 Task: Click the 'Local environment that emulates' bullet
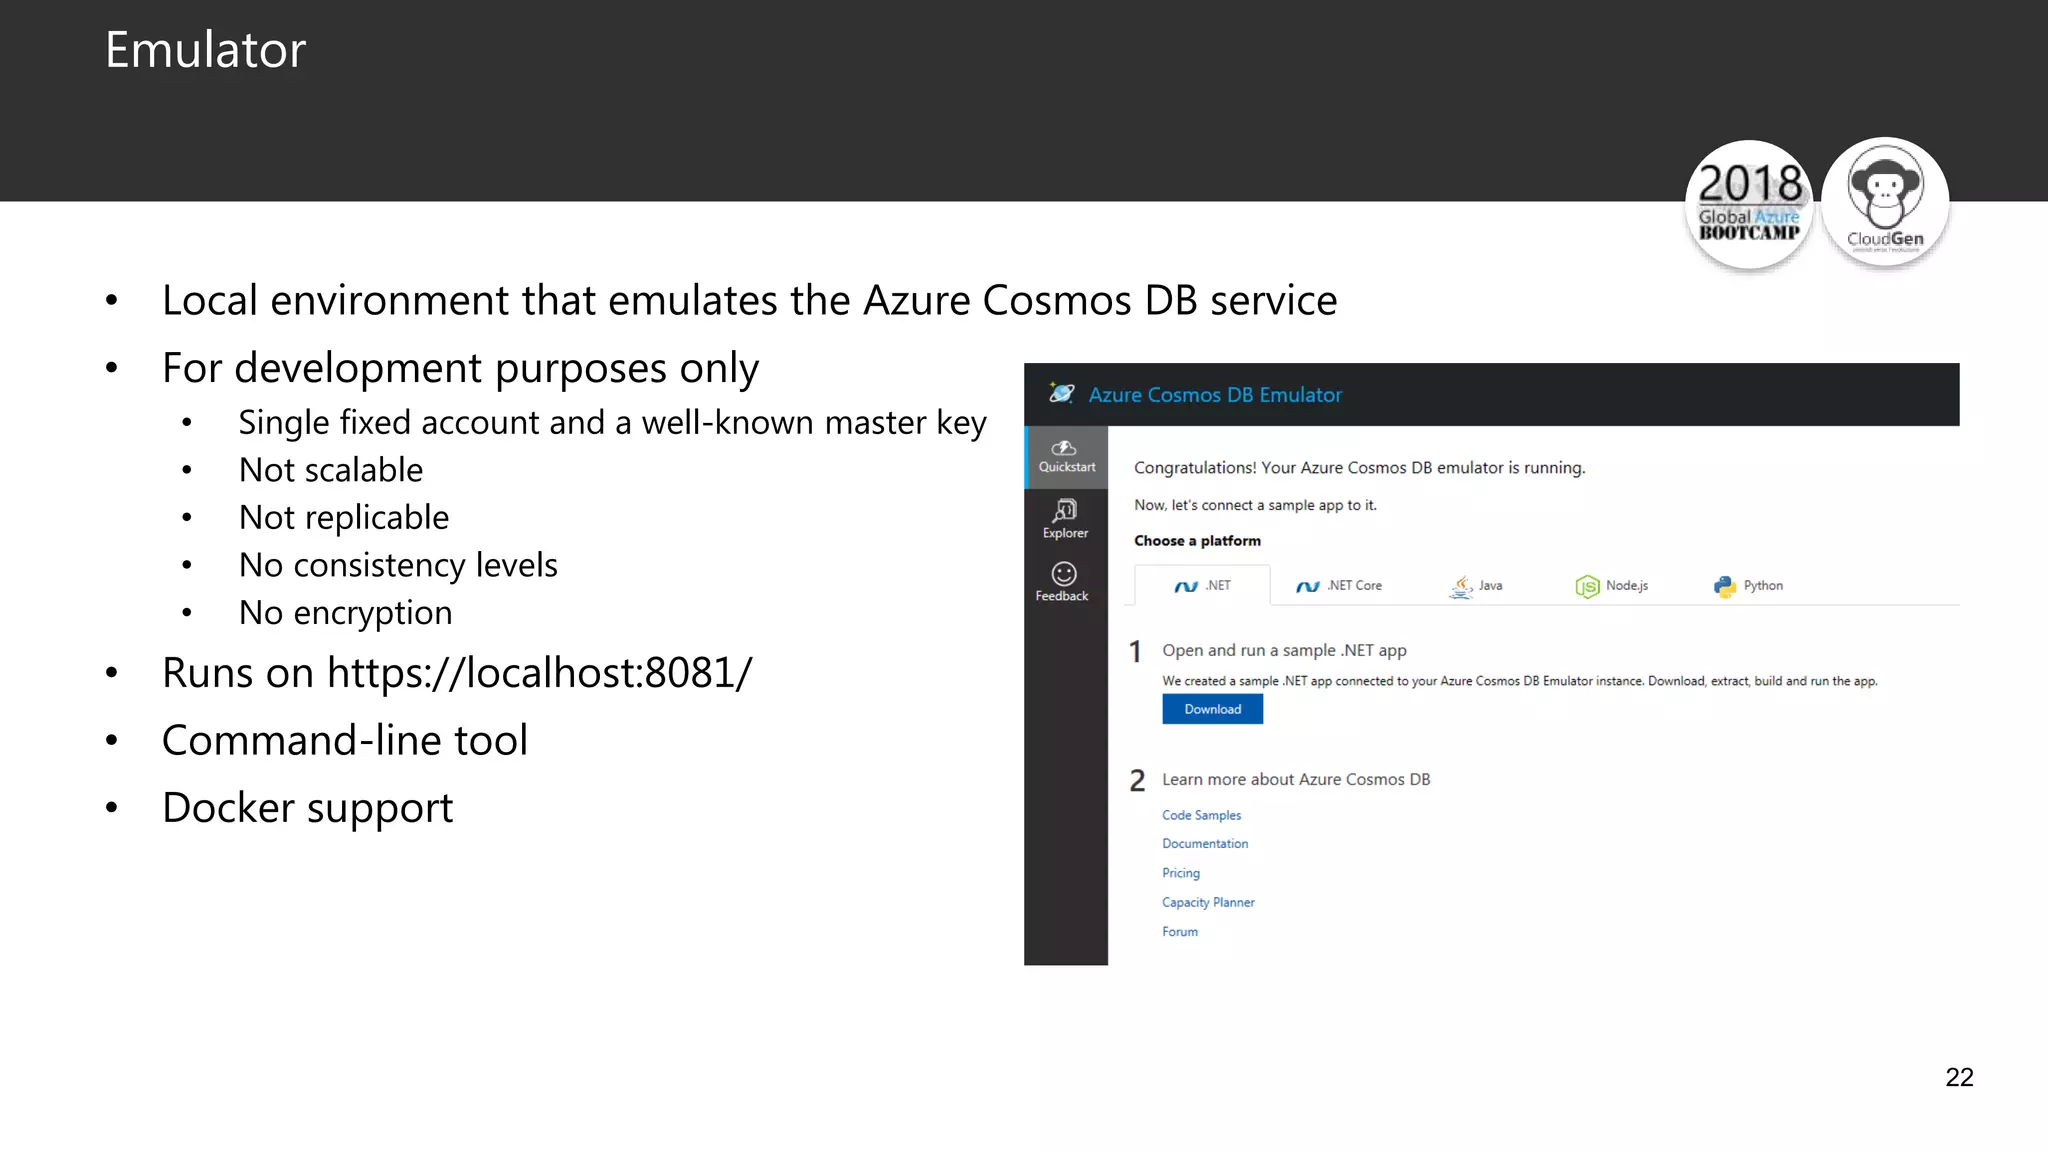[750, 301]
